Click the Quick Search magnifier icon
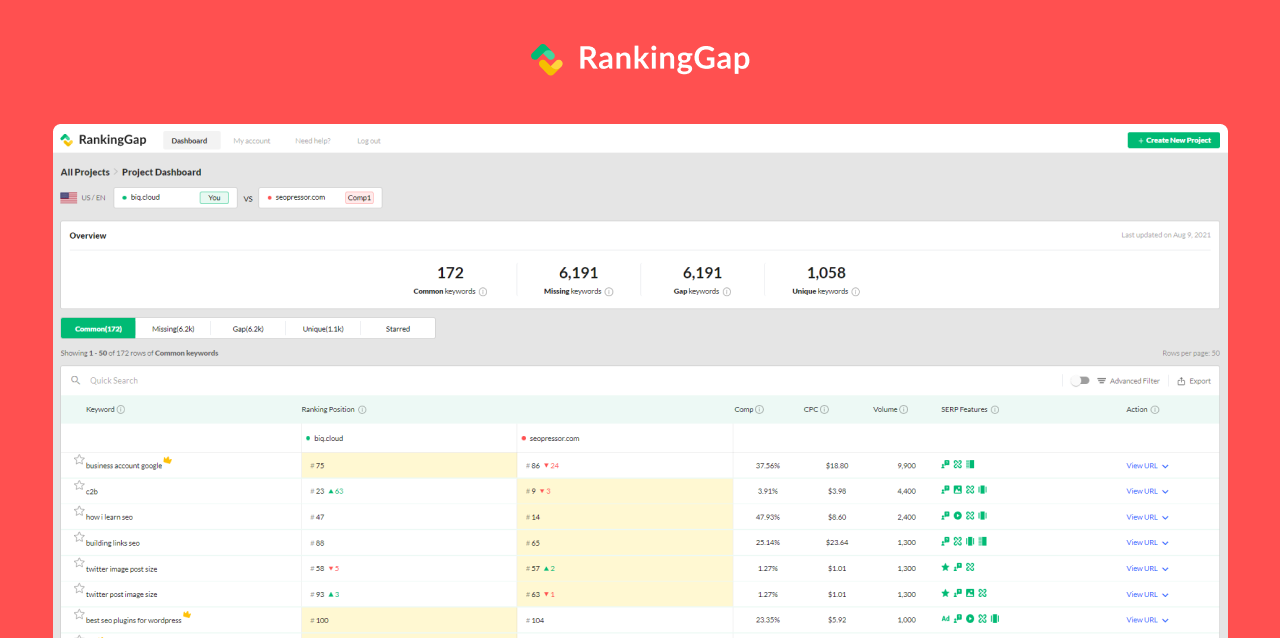1280x638 pixels. (x=75, y=380)
